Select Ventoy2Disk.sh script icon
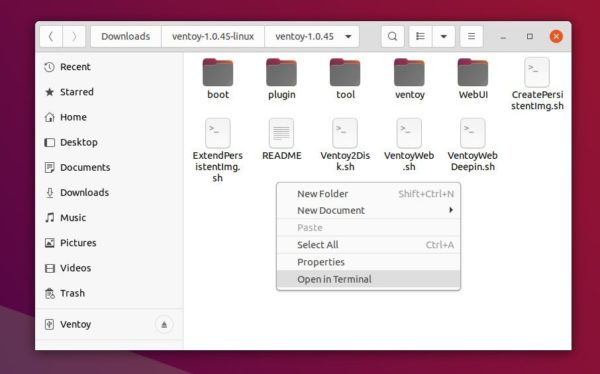The width and height of the screenshot is (600, 374). [345, 133]
